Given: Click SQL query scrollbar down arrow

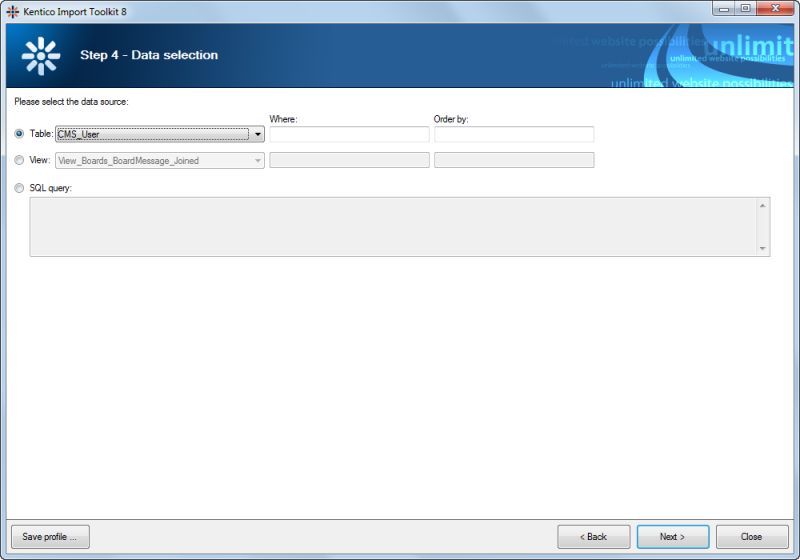Looking at the screenshot, I should (x=763, y=248).
